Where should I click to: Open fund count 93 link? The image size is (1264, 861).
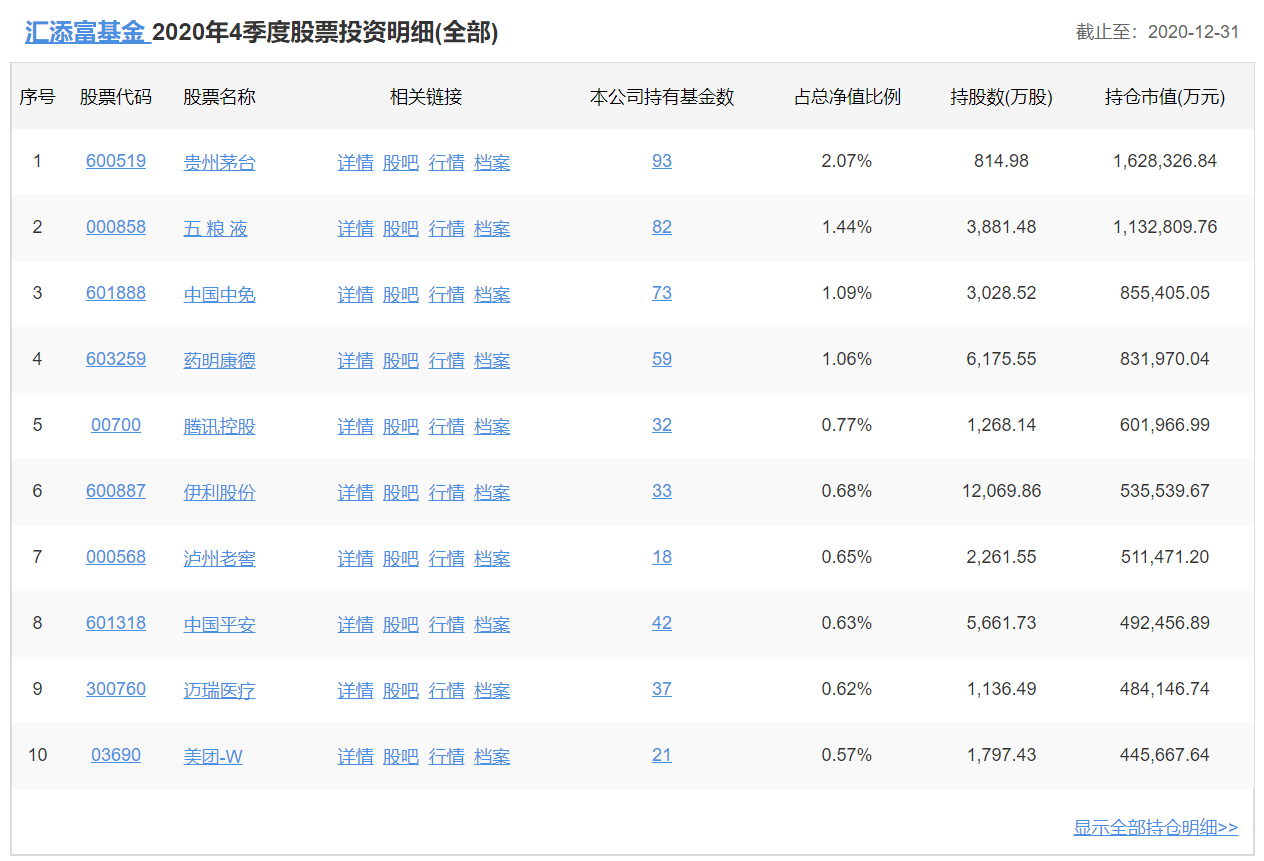662,161
